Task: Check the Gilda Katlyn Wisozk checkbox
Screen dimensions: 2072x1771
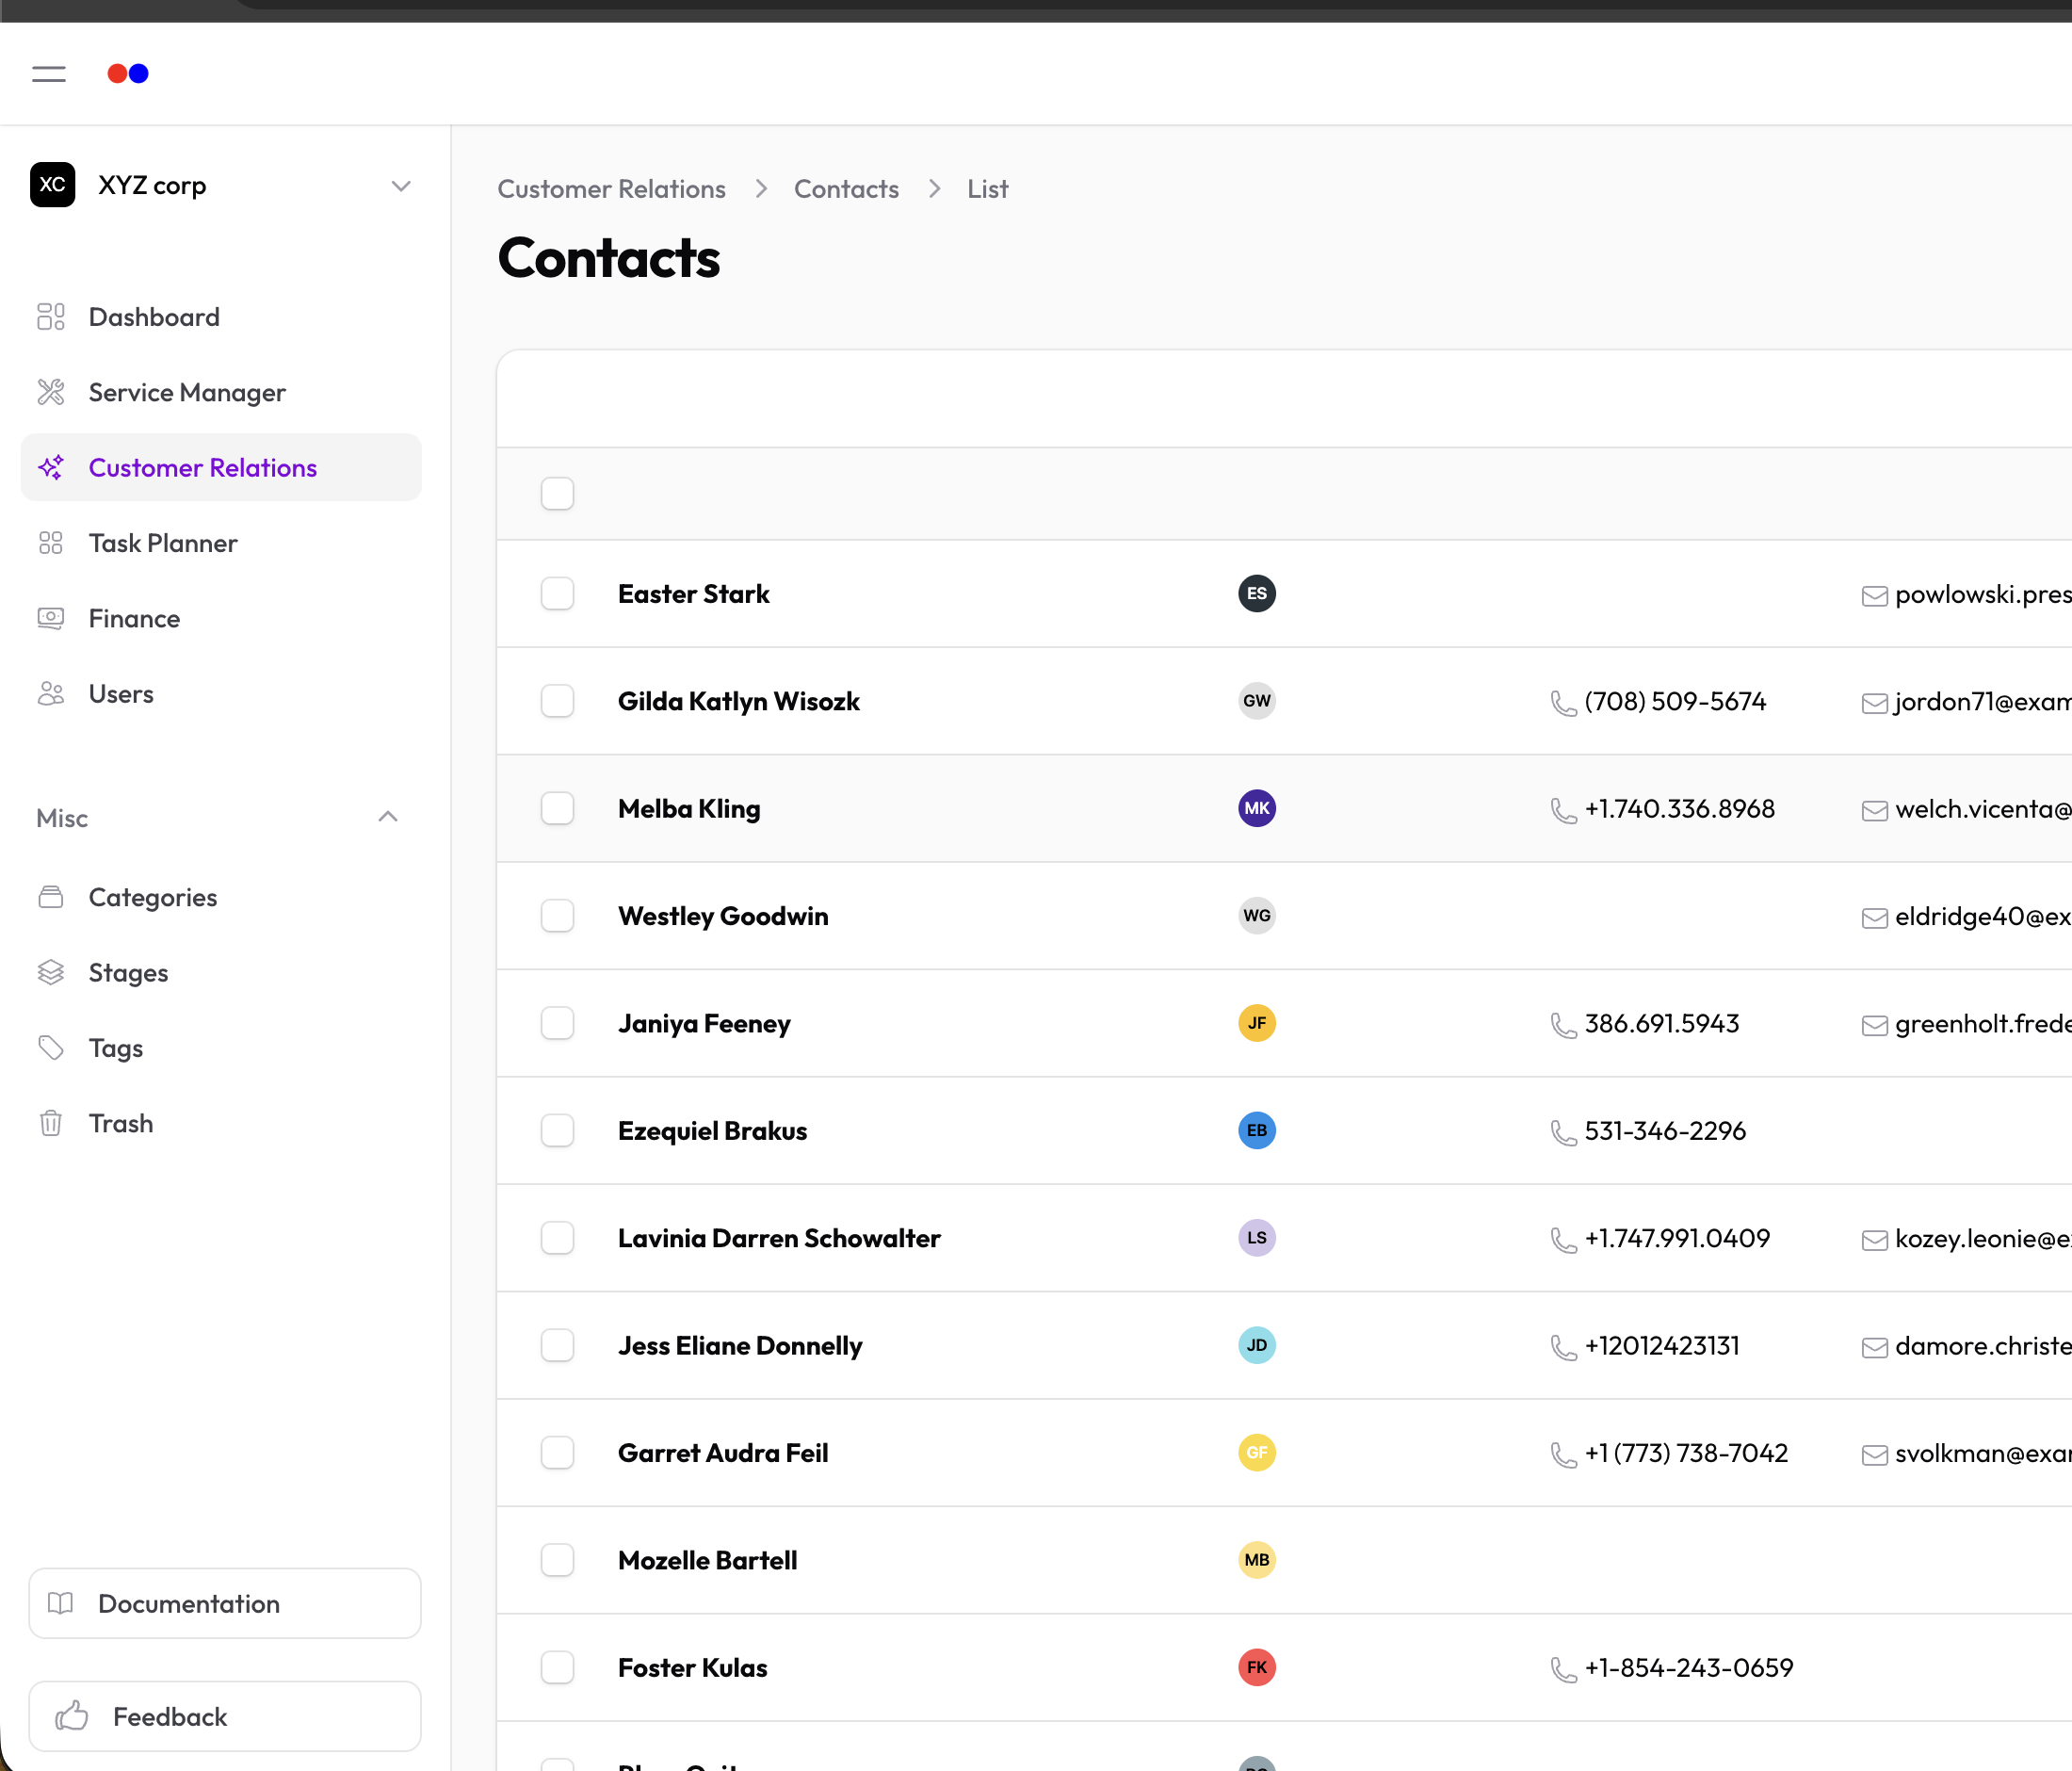Action: point(557,701)
